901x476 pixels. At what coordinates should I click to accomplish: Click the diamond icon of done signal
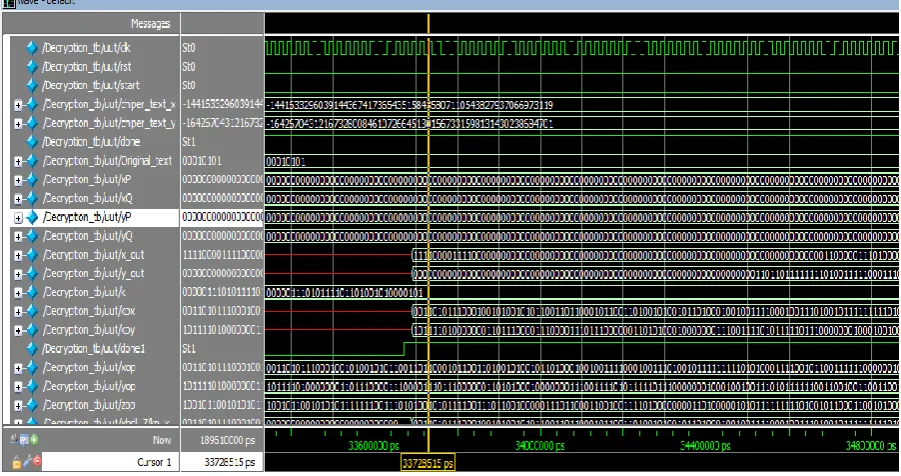coord(32,142)
